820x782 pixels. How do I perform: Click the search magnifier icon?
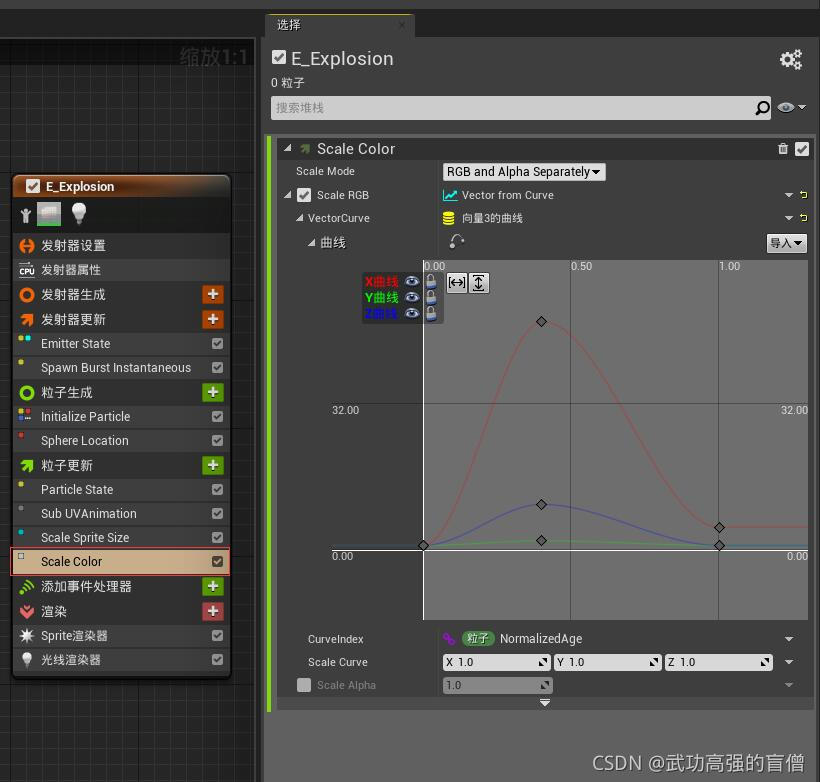point(762,108)
